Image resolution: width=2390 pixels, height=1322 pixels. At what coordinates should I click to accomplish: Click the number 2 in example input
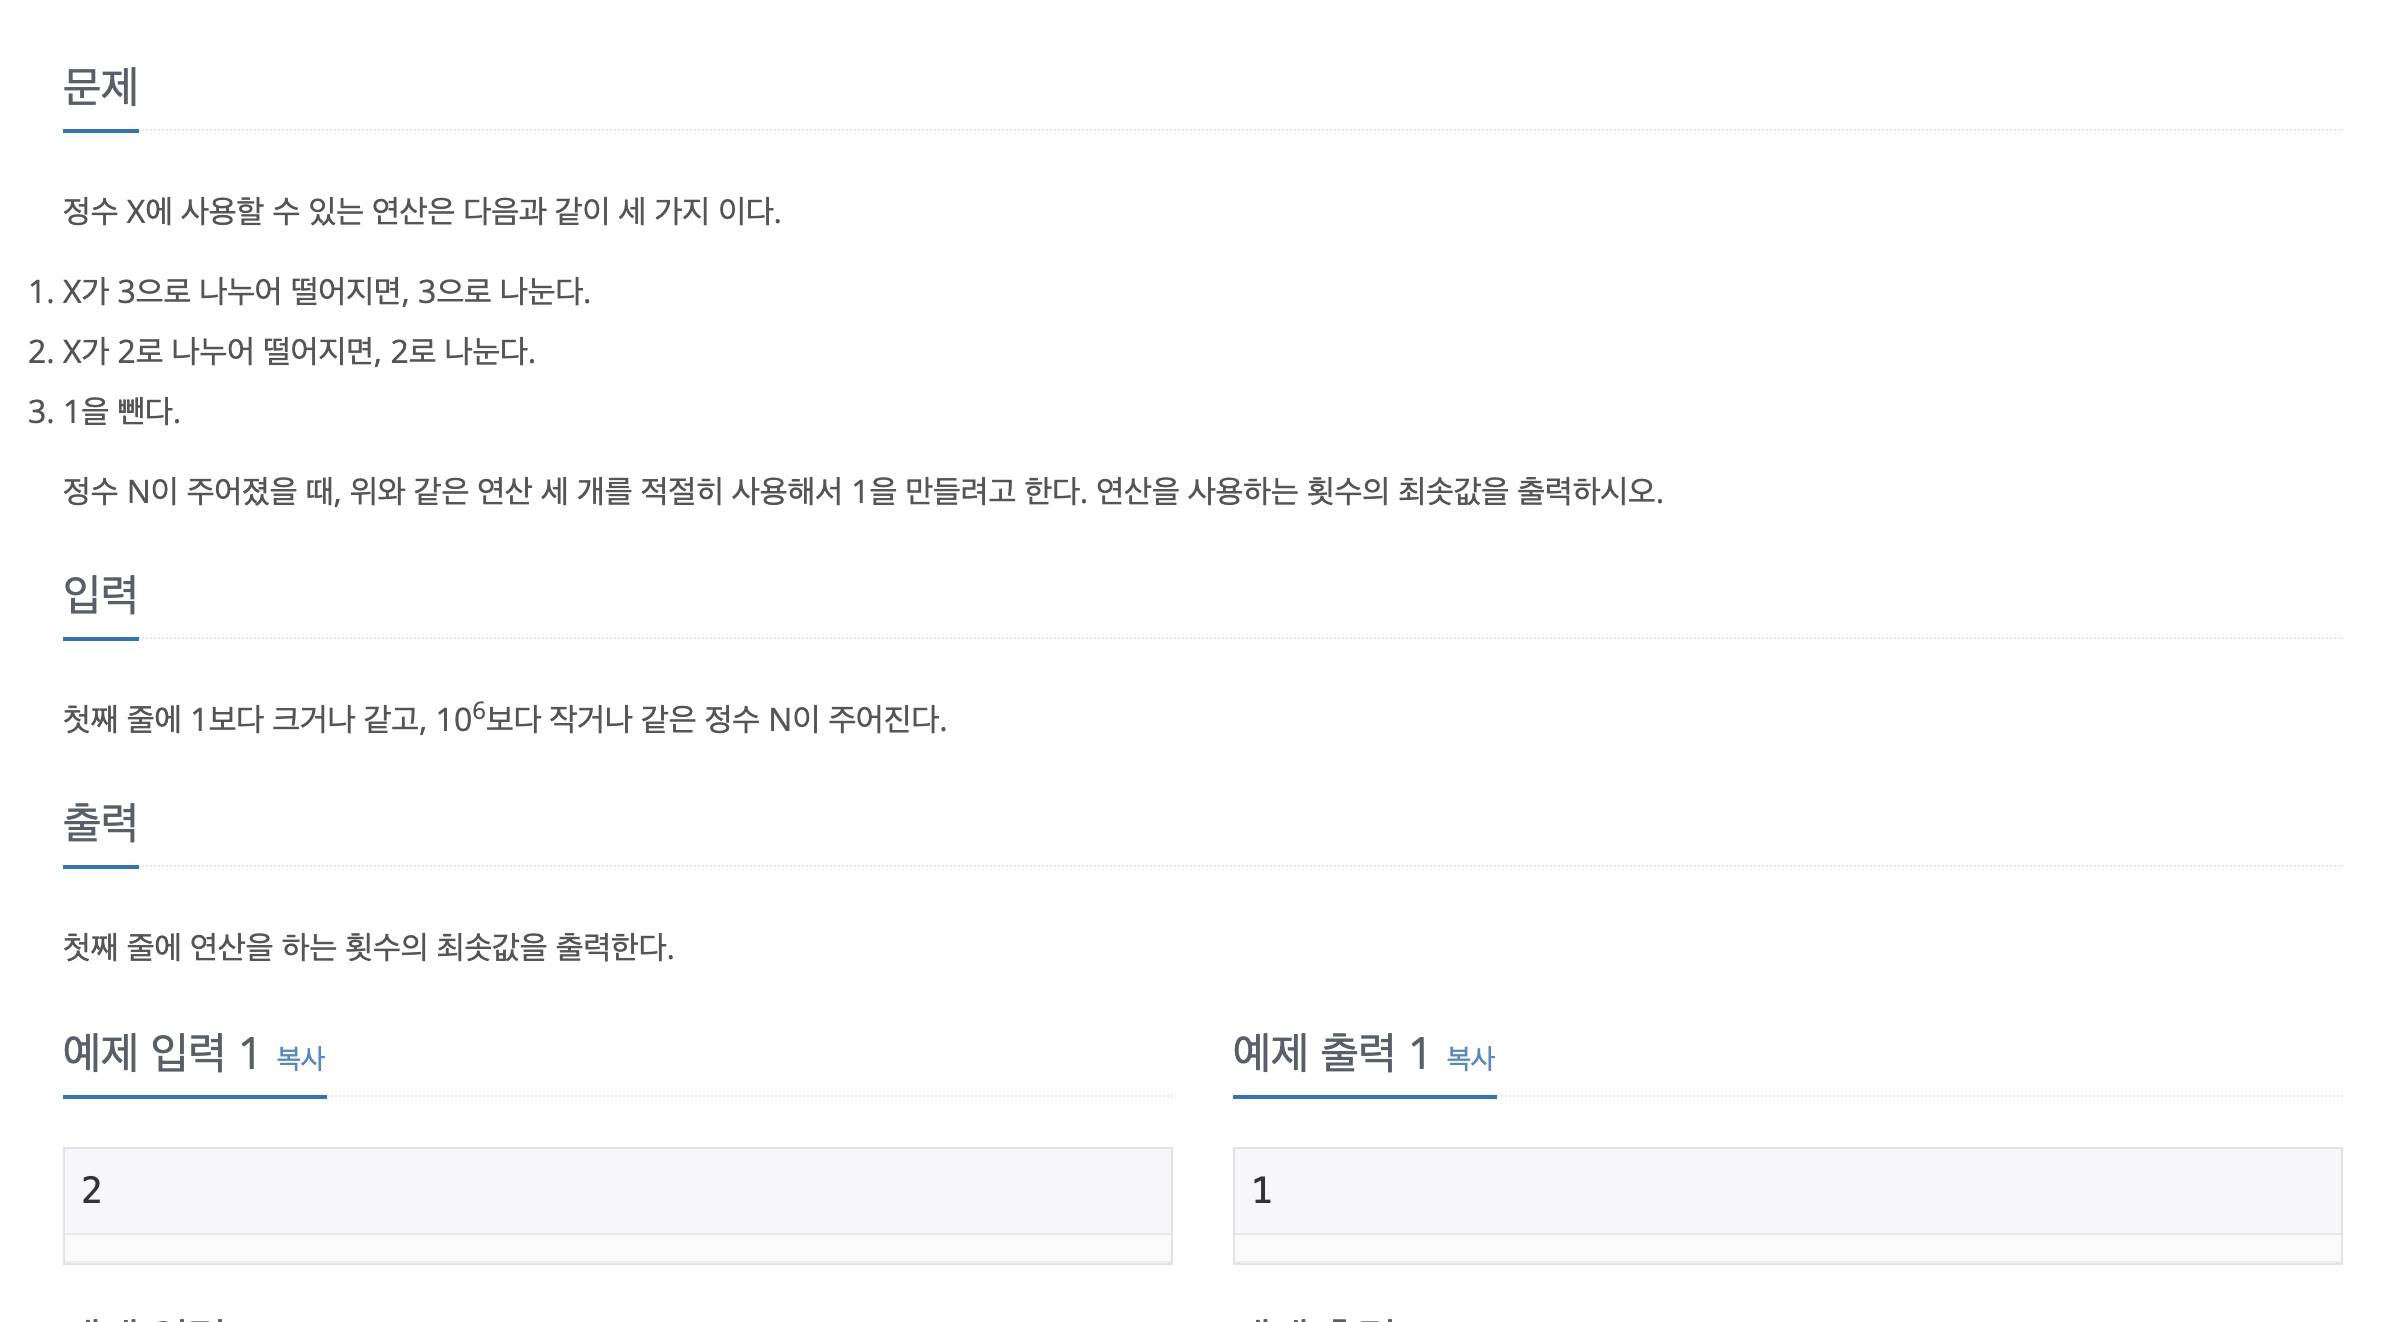pyautogui.click(x=91, y=1190)
